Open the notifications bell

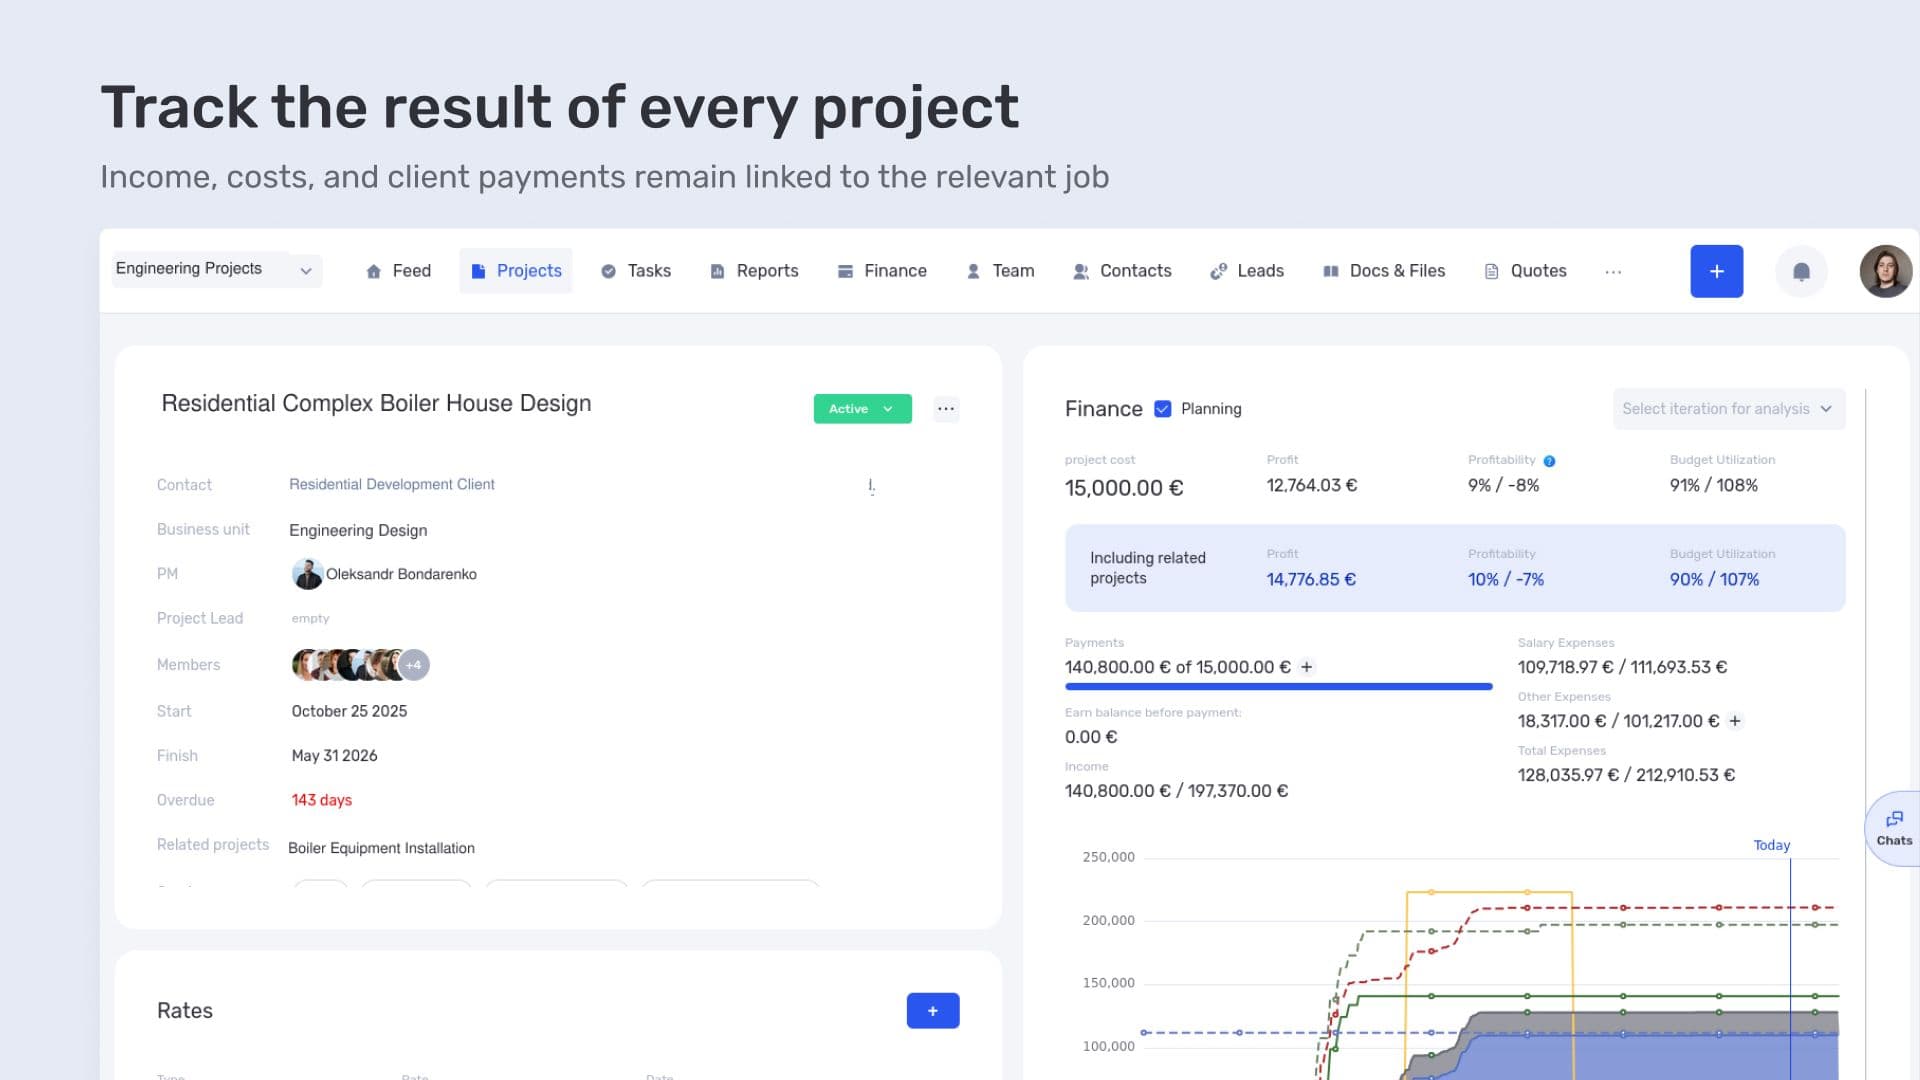pyautogui.click(x=1801, y=271)
